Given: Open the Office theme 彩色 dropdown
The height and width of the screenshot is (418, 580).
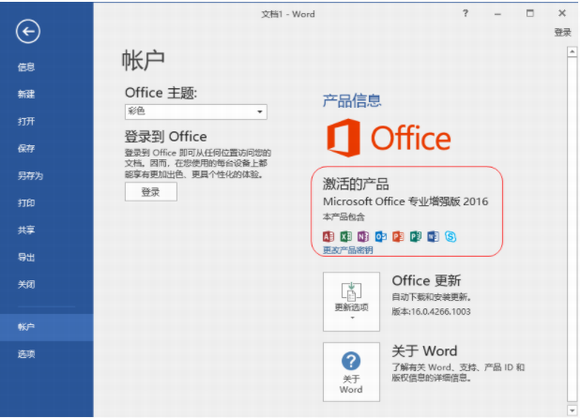Looking at the screenshot, I should tap(196, 112).
